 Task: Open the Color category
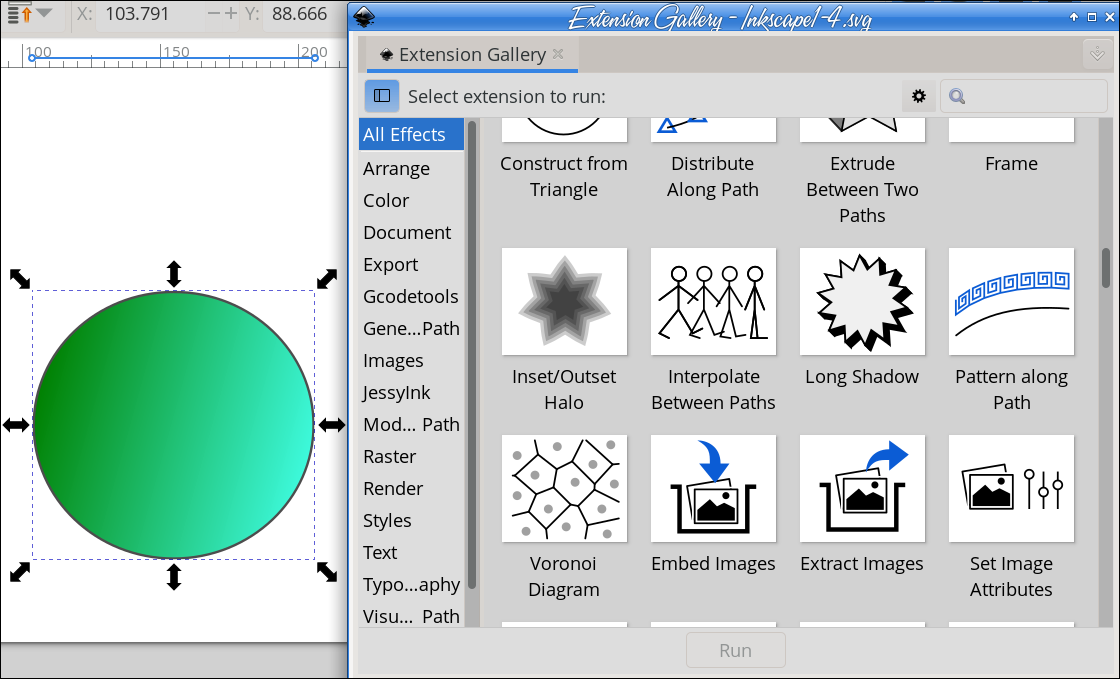pyautogui.click(x=411, y=201)
